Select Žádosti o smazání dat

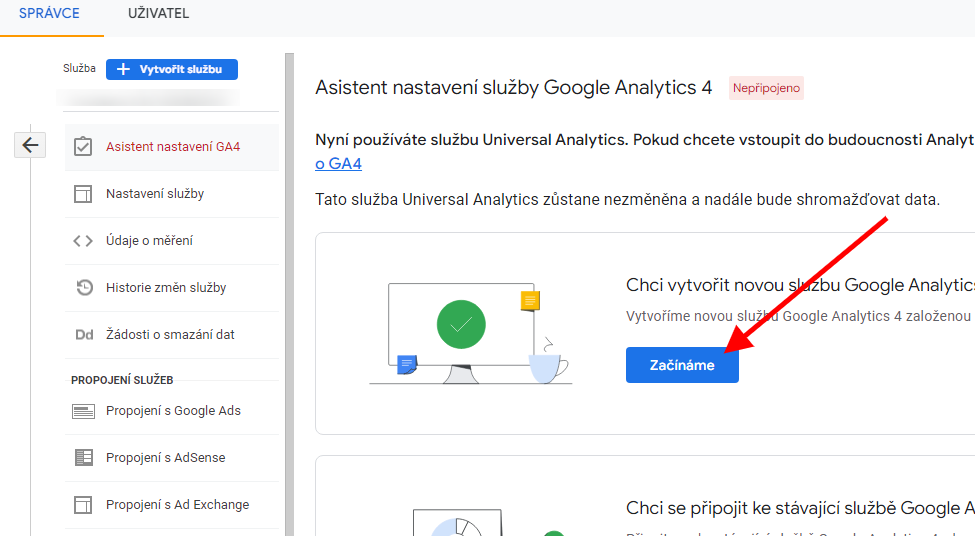coord(170,335)
